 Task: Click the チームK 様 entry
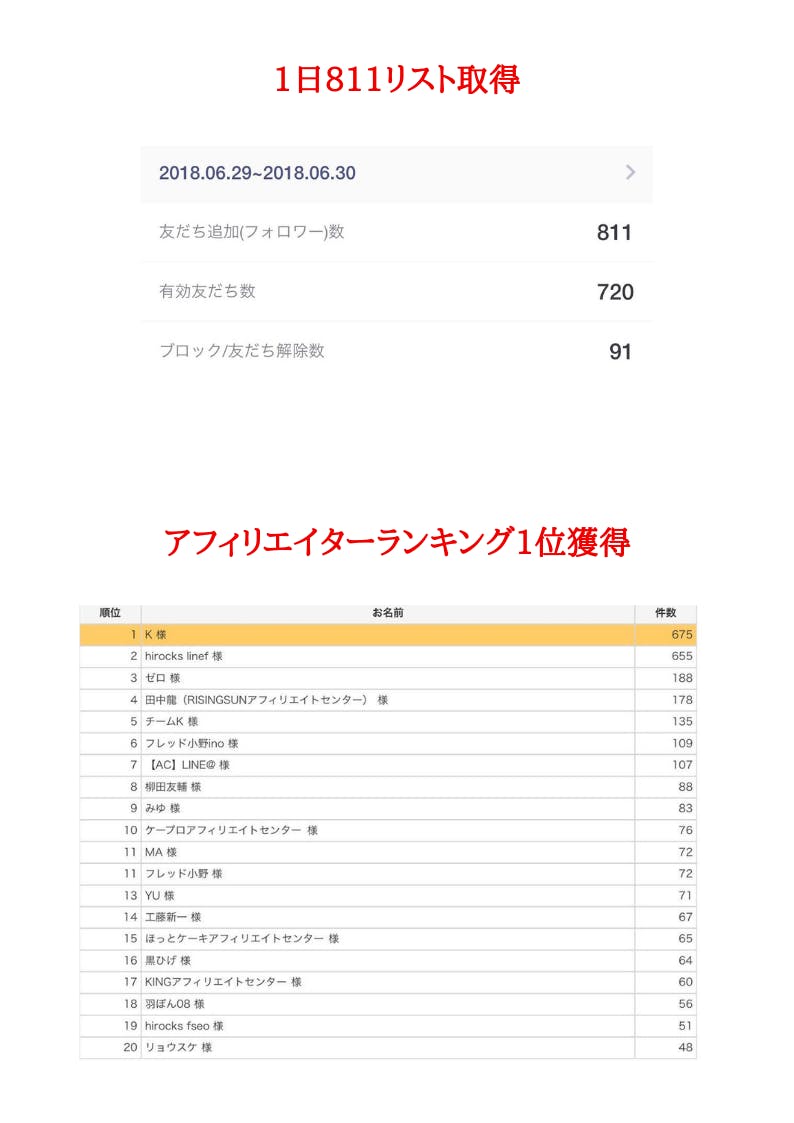172,721
